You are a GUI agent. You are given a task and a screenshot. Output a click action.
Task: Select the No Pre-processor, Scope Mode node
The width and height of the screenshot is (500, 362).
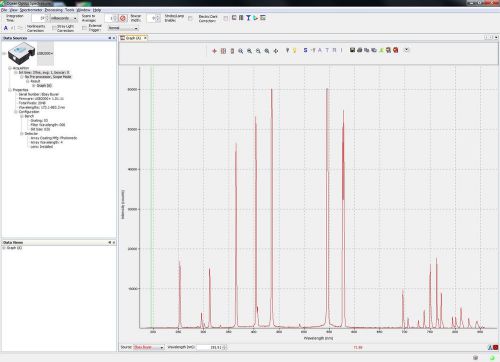click(48, 77)
